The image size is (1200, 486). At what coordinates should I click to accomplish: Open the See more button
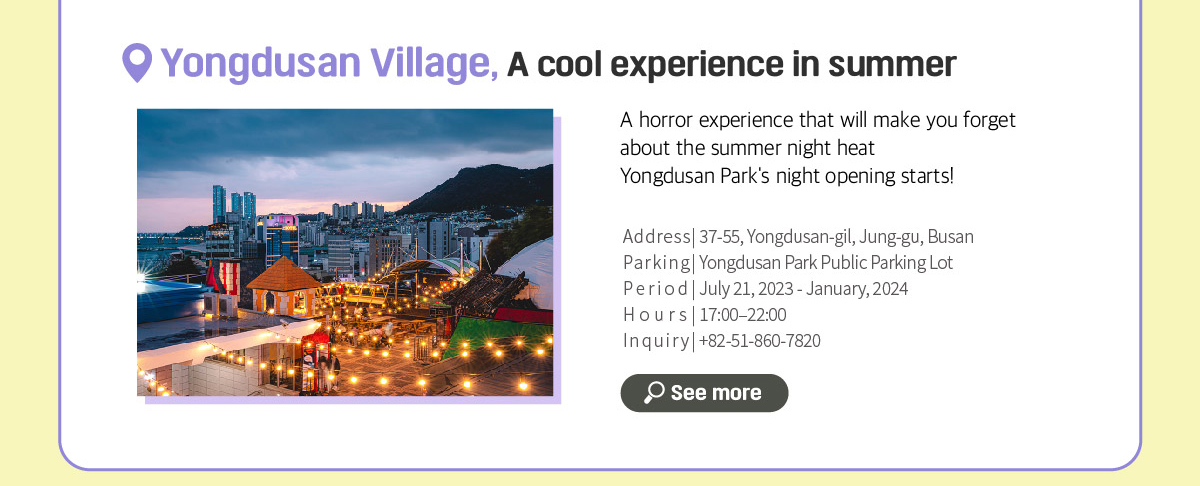[x=704, y=393]
